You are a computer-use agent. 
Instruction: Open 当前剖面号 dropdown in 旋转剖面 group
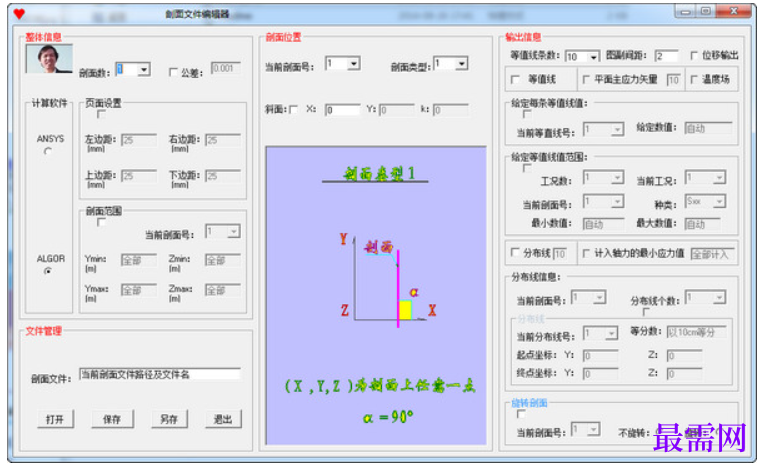(593, 429)
